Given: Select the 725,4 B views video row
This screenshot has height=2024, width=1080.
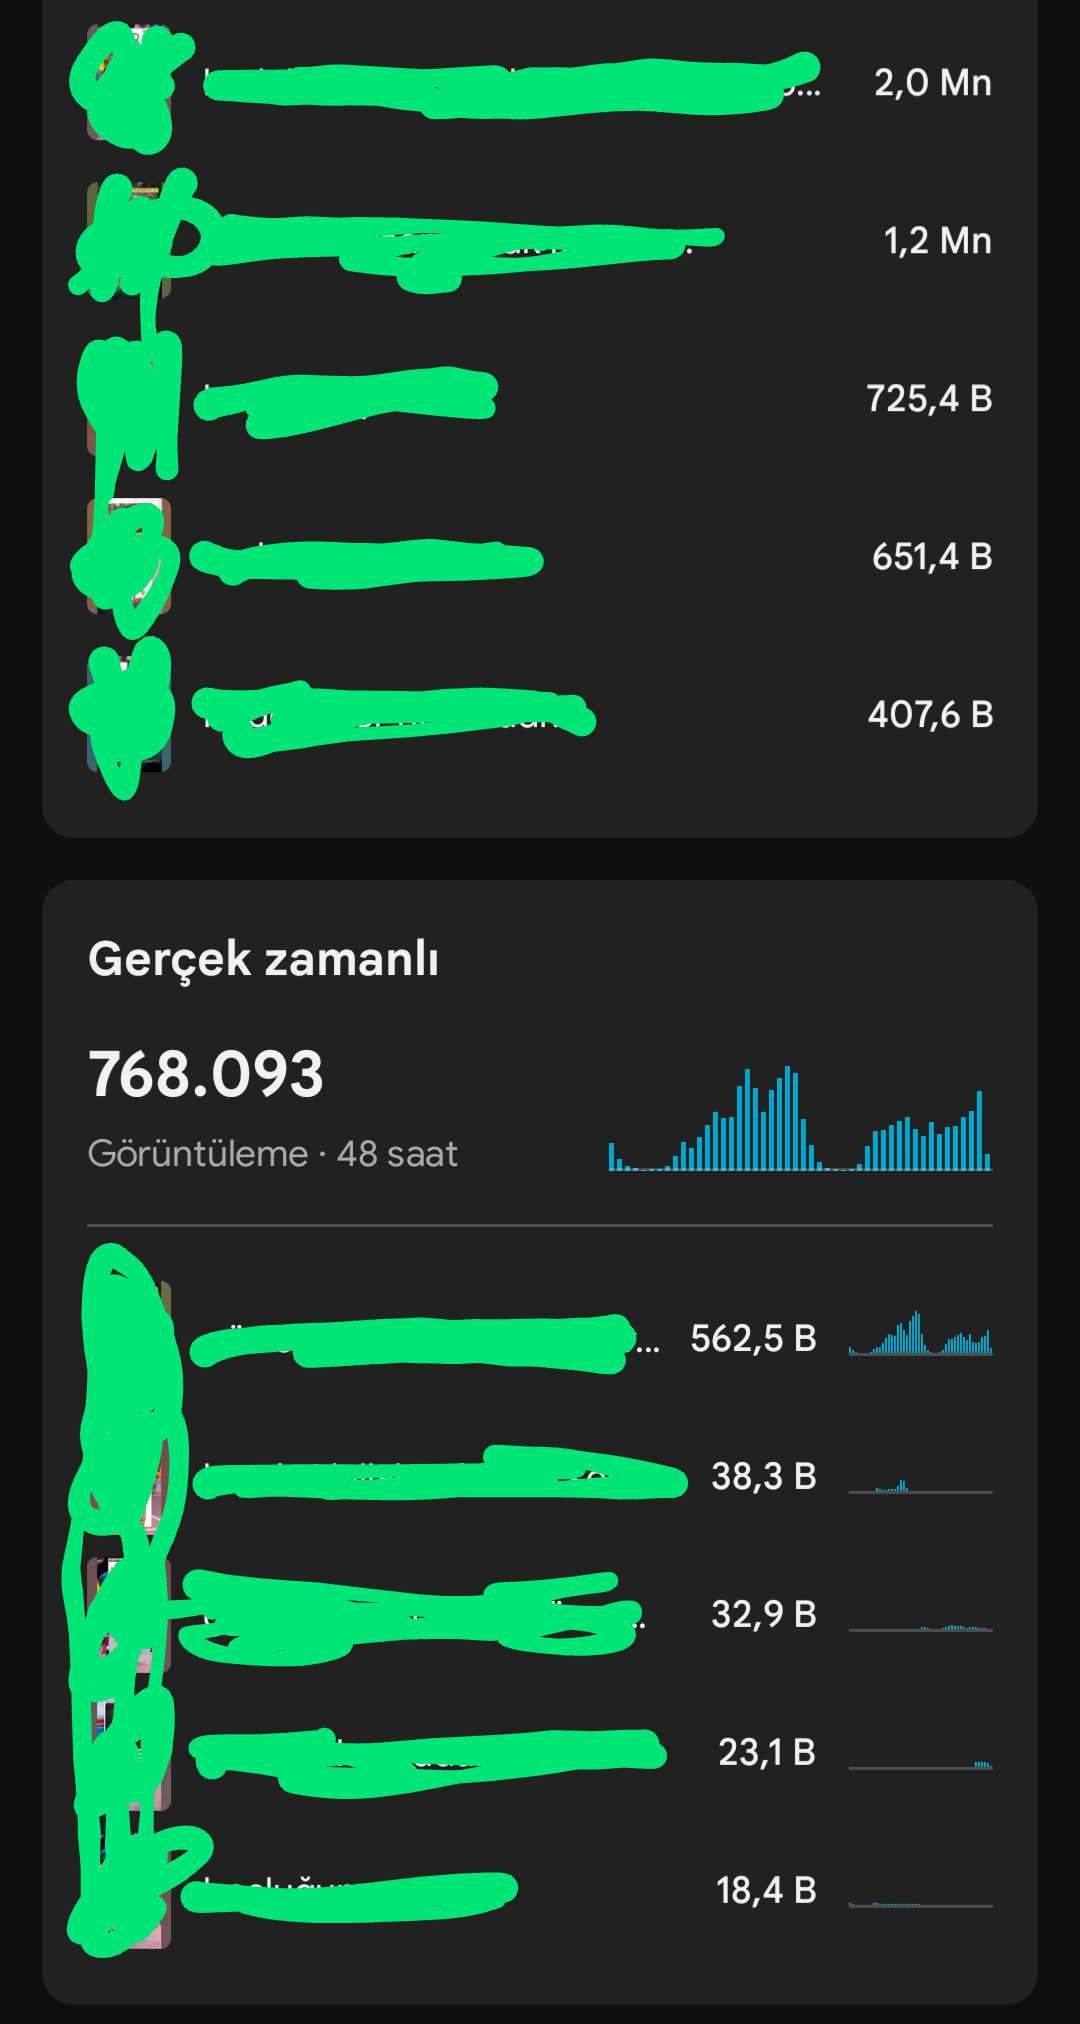Looking at the screenshot, I should 540,399.
